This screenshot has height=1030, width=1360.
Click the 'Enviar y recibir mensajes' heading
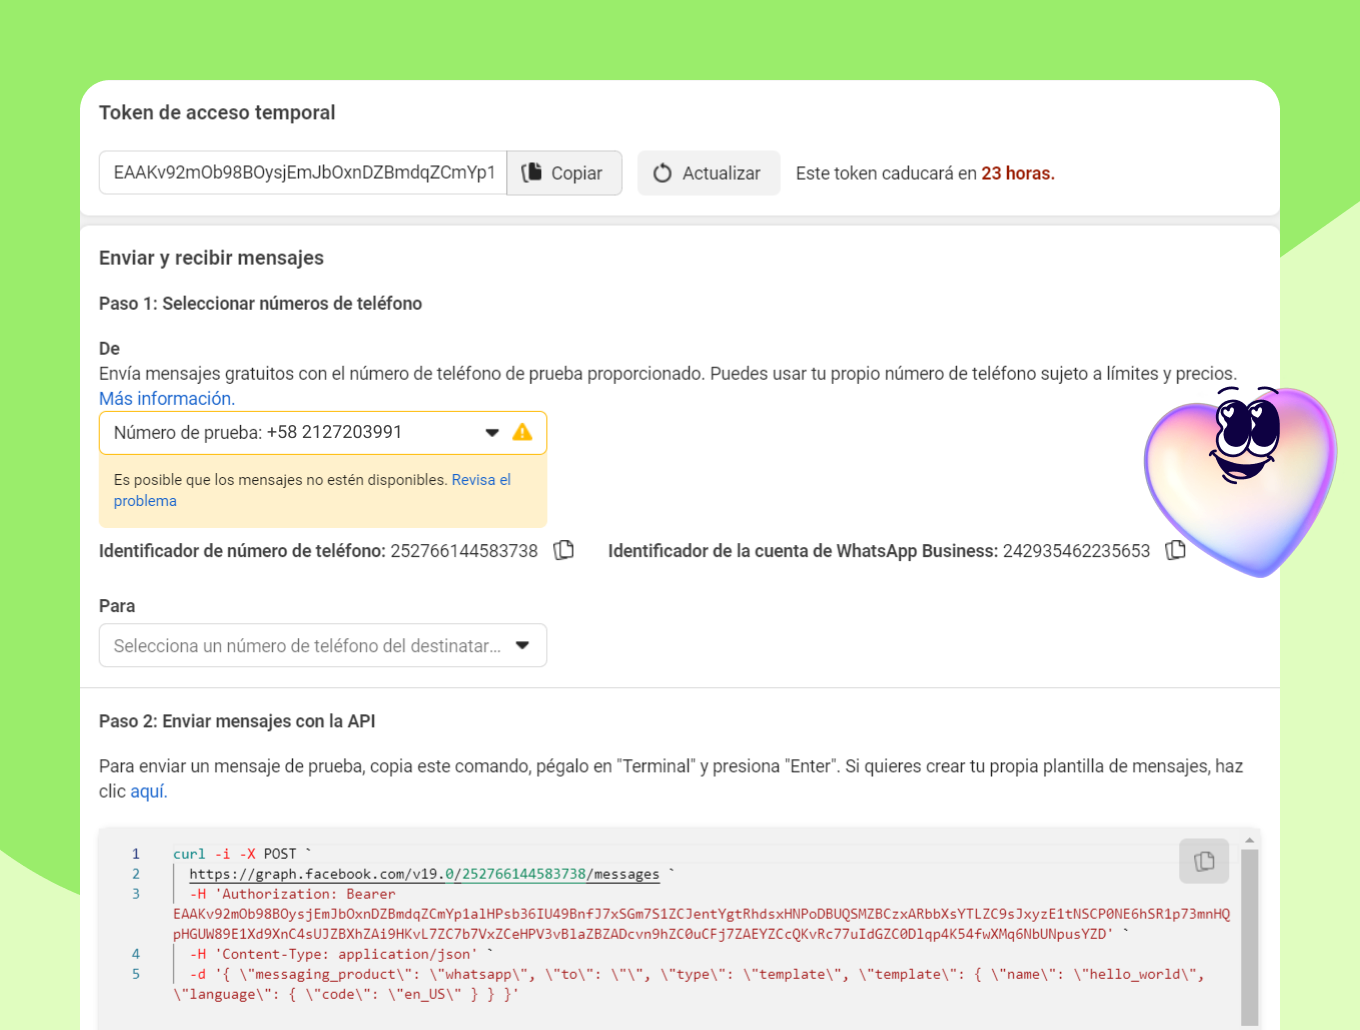[211, 258]
